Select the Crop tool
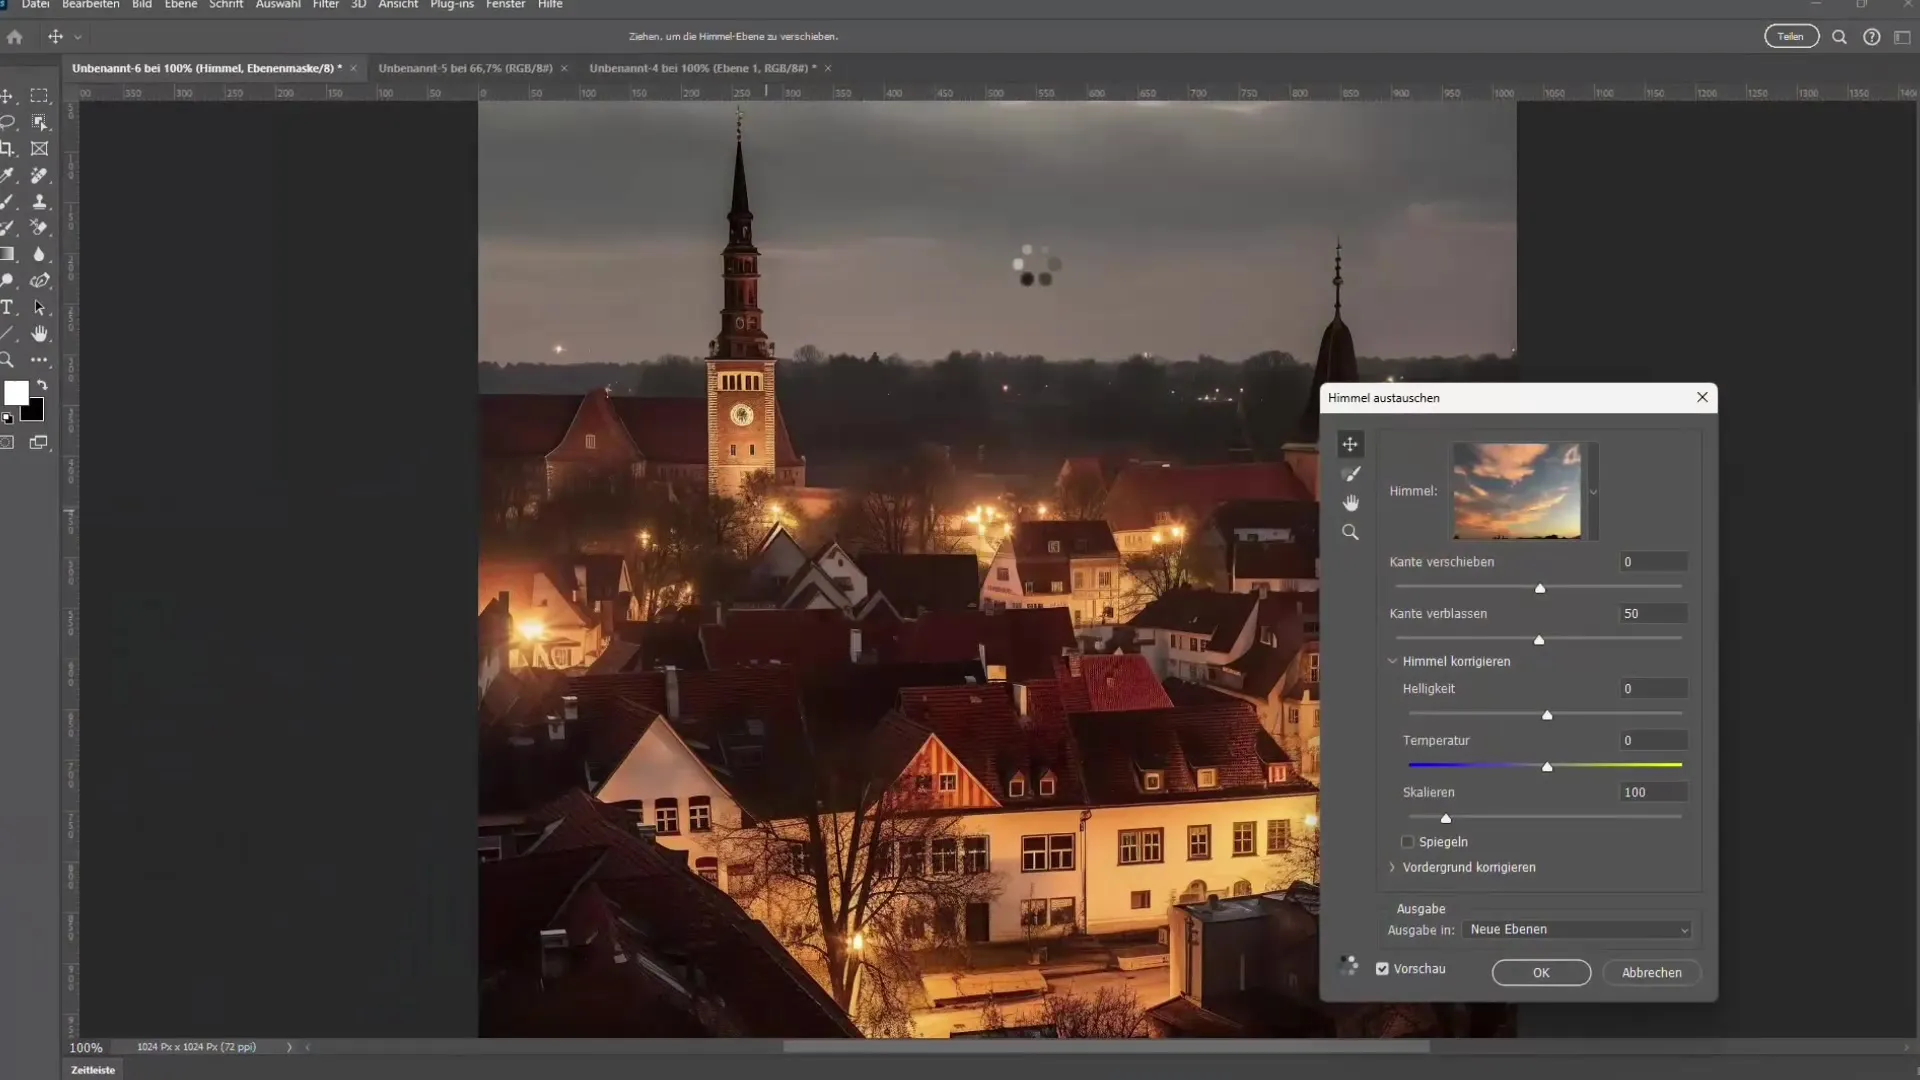This screenshot has width=1920, height=1080. pyautogui.click(x=8, y=149)
